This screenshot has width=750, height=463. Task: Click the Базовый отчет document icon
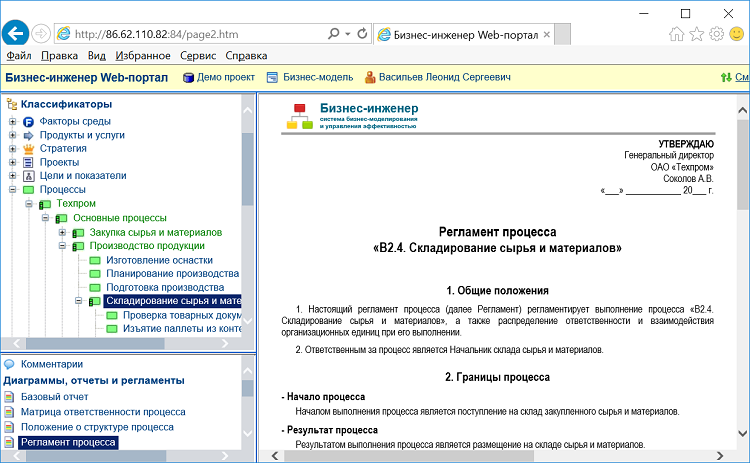[x=9, y=397]
